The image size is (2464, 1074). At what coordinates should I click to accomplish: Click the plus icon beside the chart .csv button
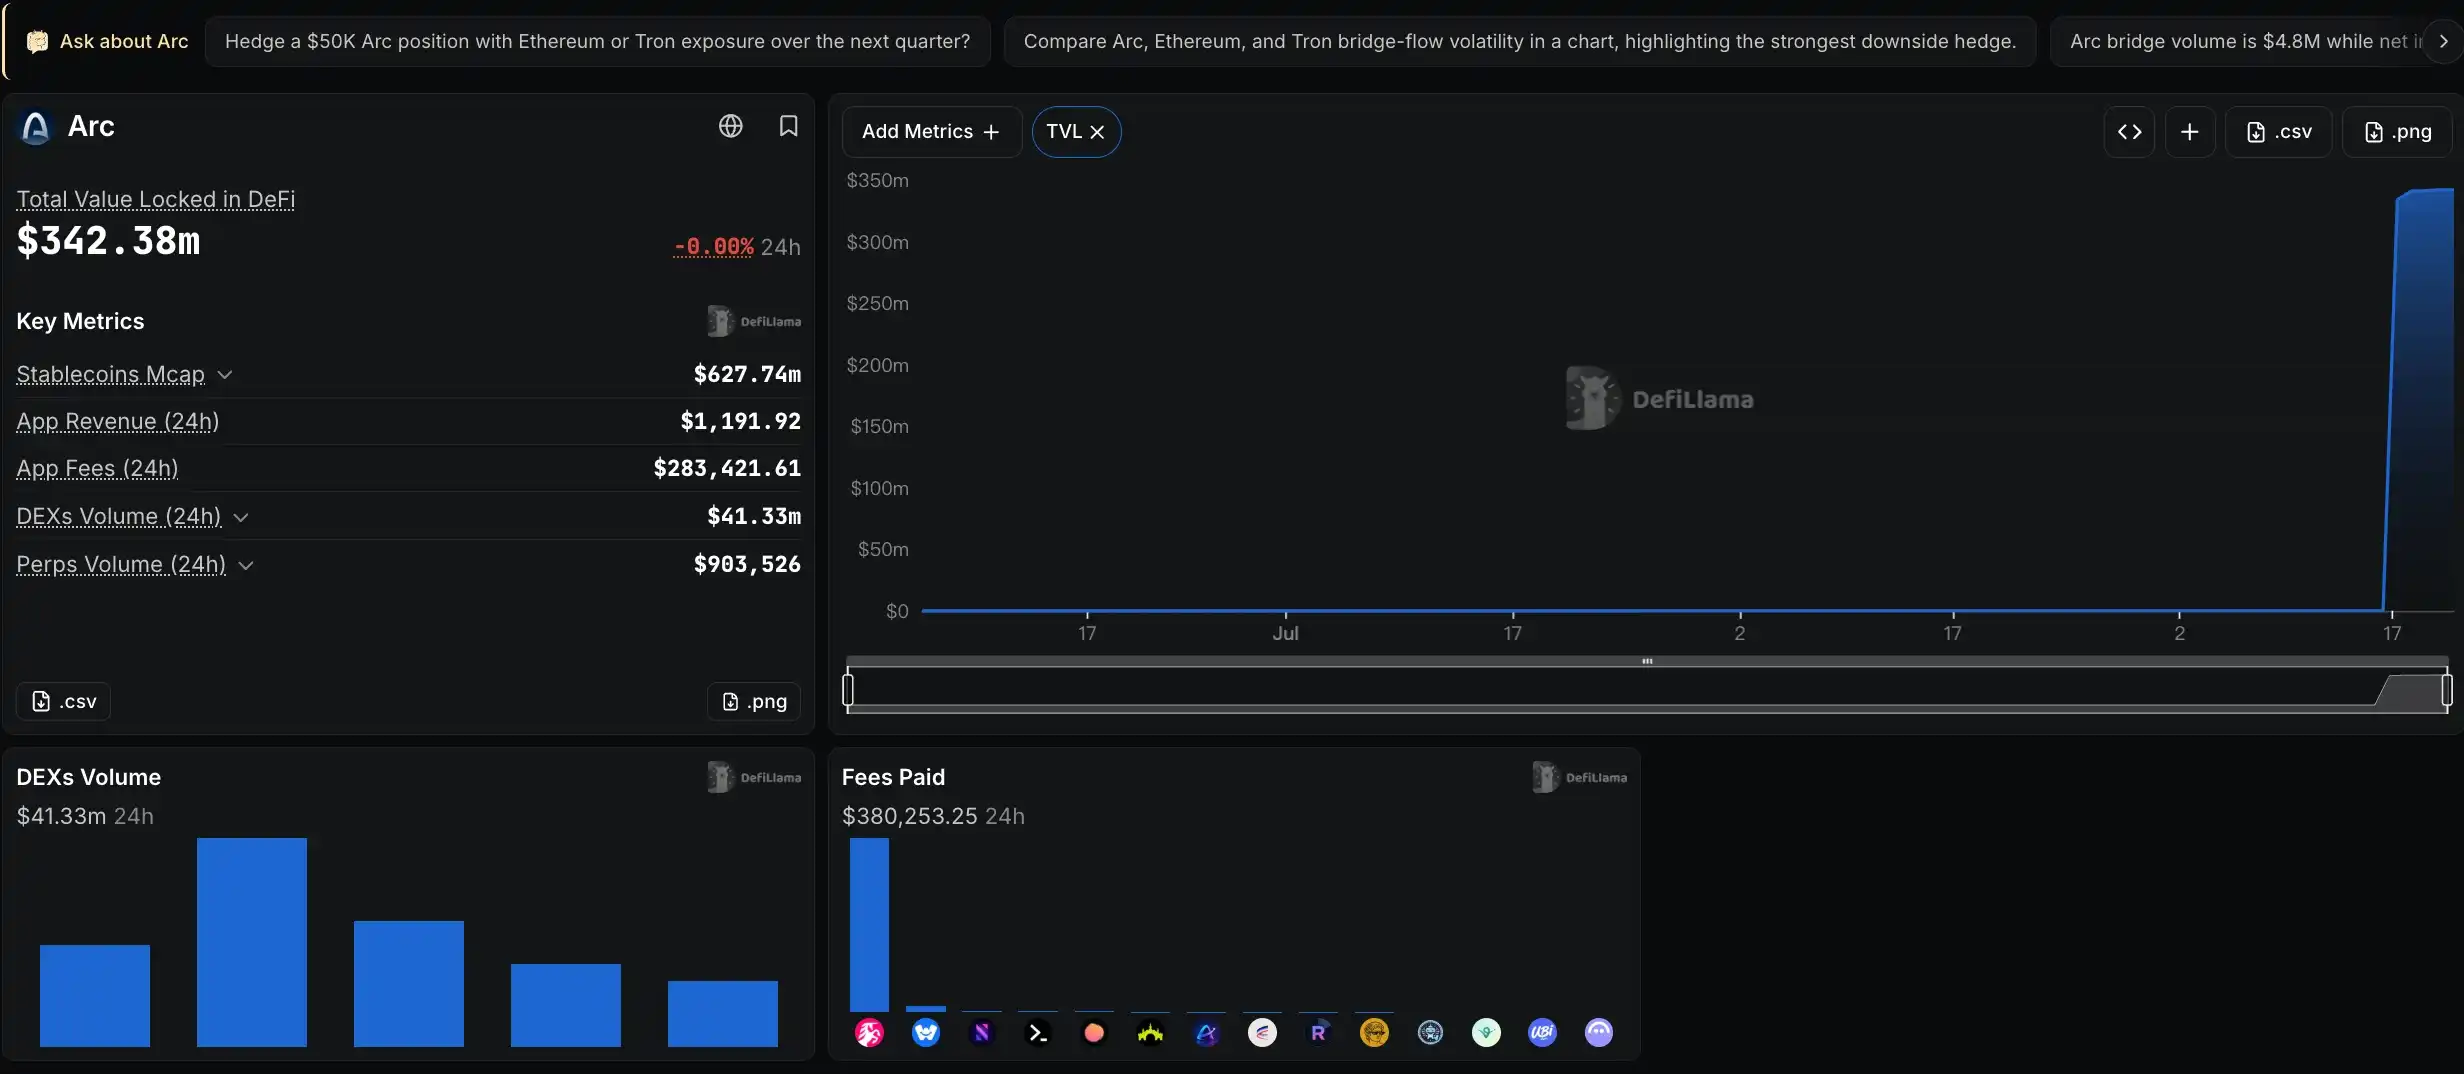(x=2189, y=132)
